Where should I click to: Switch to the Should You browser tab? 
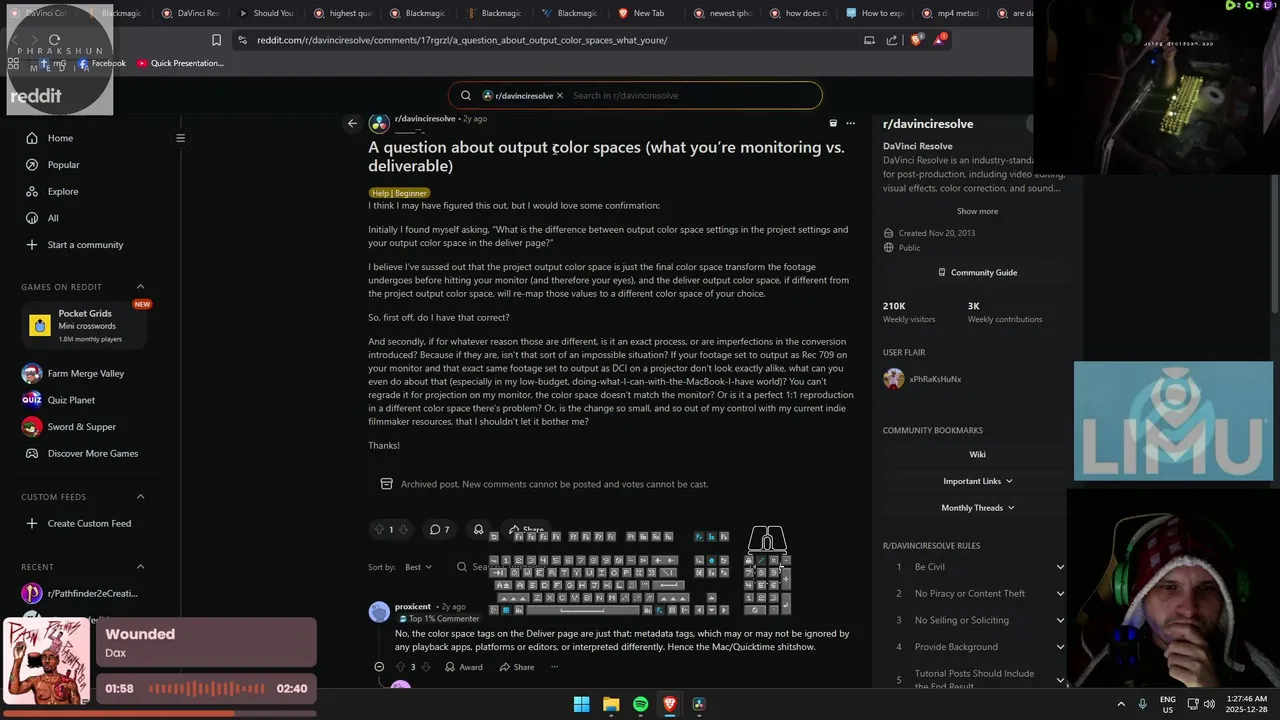pos(267,13)
